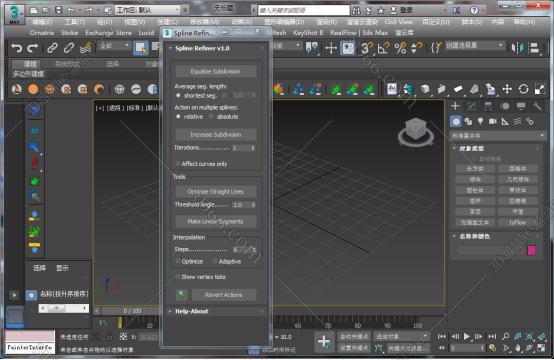
Task: Click the Redo arrow in main toolbar
Action: click(x=33, y=48)
